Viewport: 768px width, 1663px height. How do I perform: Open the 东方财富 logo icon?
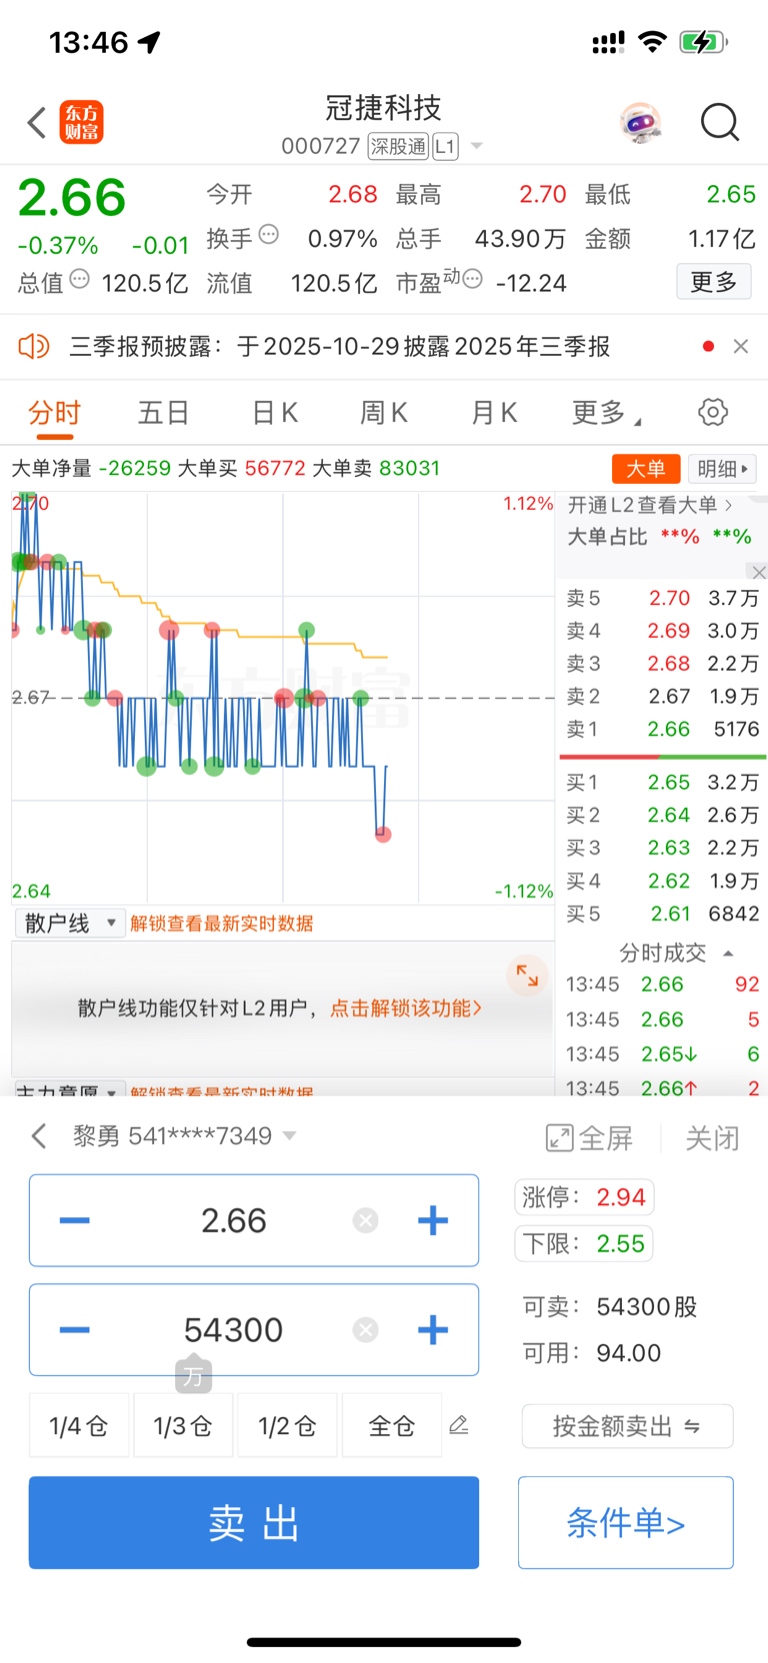[x=81, y=123]
